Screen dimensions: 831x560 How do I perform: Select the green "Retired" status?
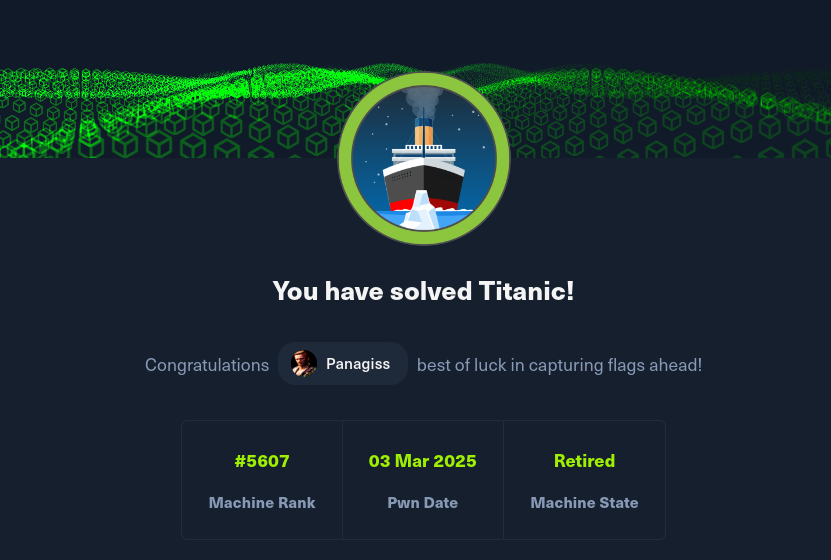[x=584, y=461]
